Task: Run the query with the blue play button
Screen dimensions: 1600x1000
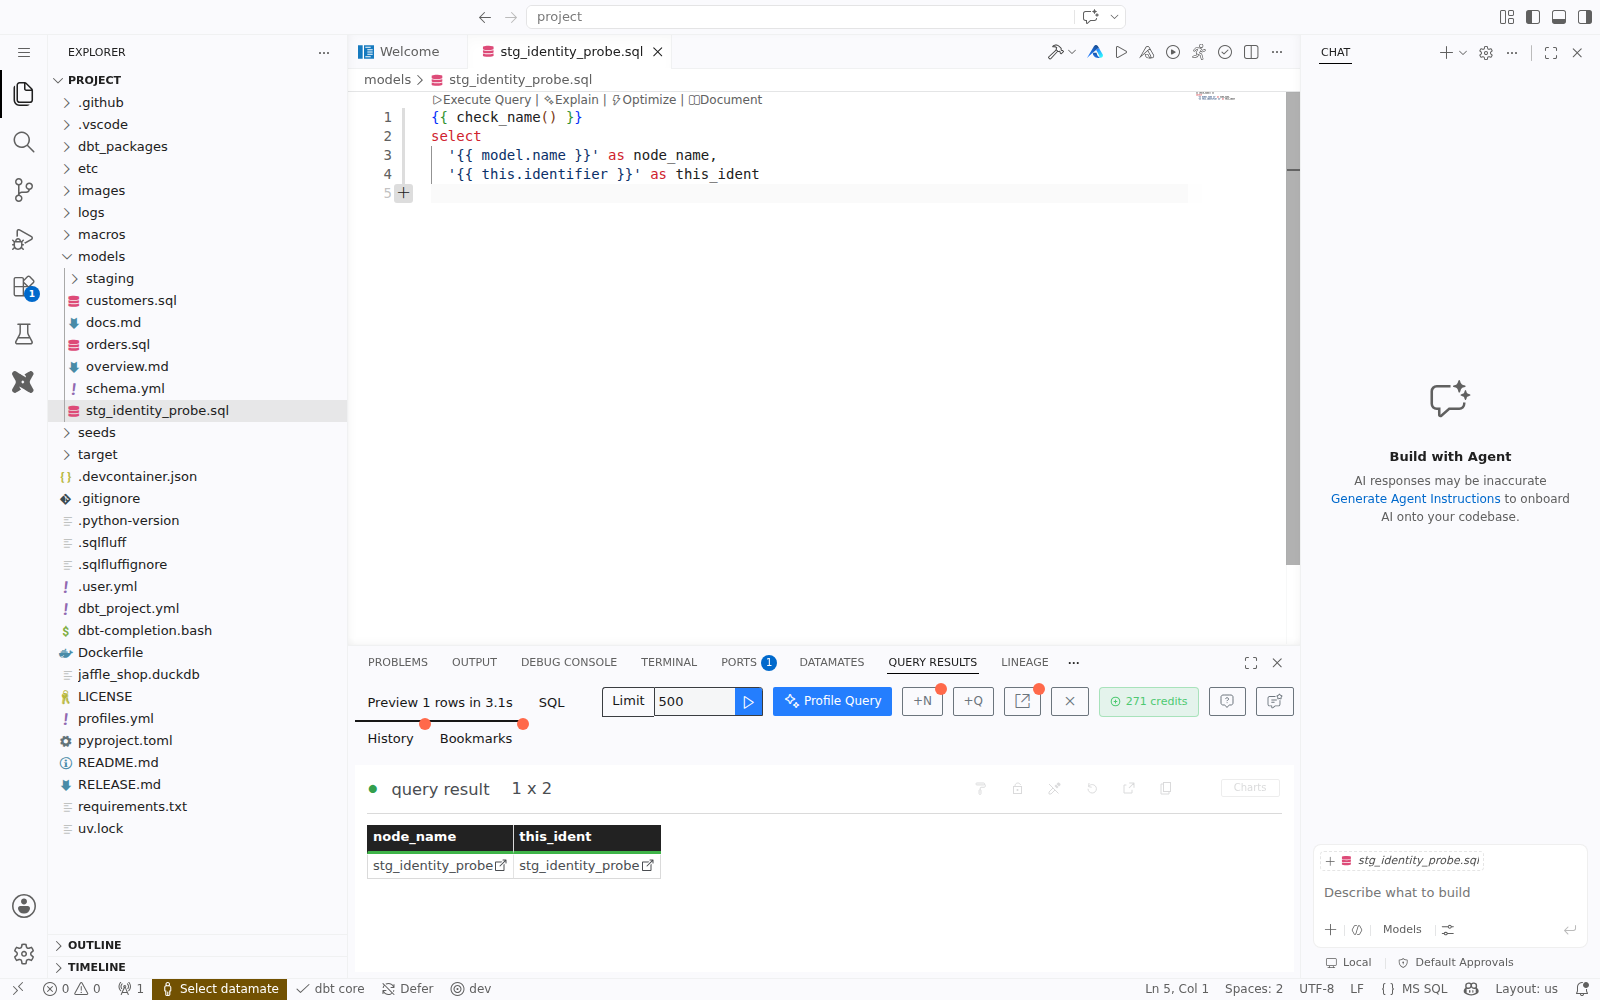Action: click(x=748, y=702)
